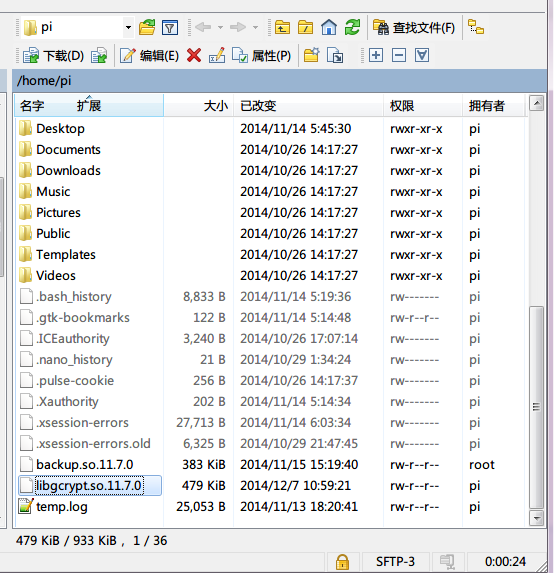Click the file filter funnel icon

tap(170, 27)
